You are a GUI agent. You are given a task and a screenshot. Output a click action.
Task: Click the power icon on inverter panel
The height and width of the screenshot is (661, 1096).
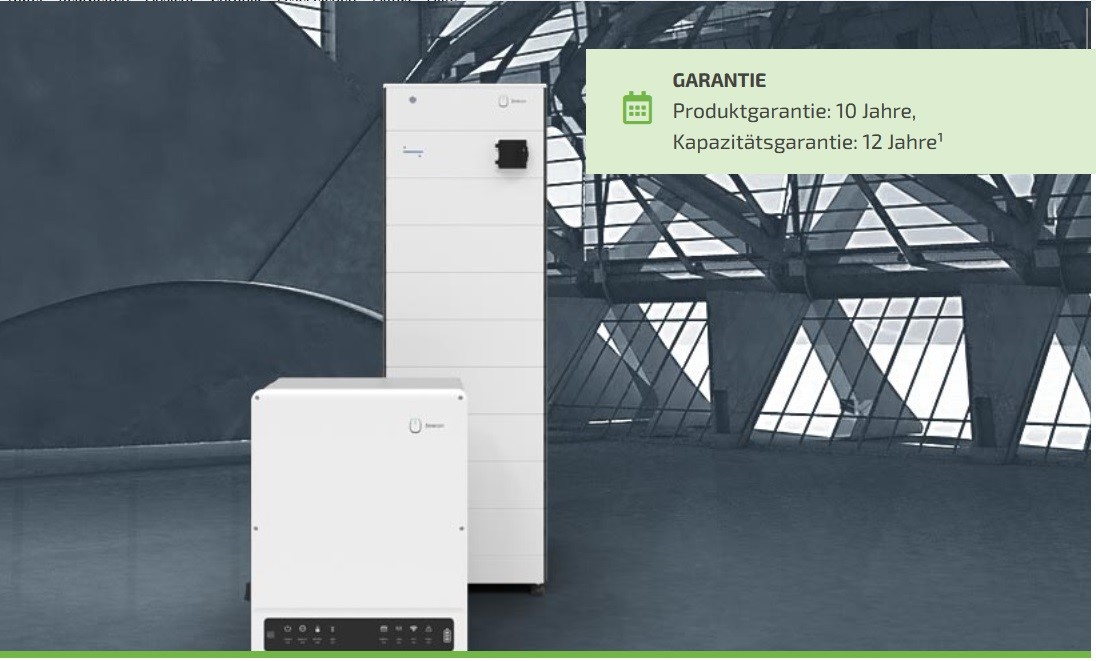(288, 628)
